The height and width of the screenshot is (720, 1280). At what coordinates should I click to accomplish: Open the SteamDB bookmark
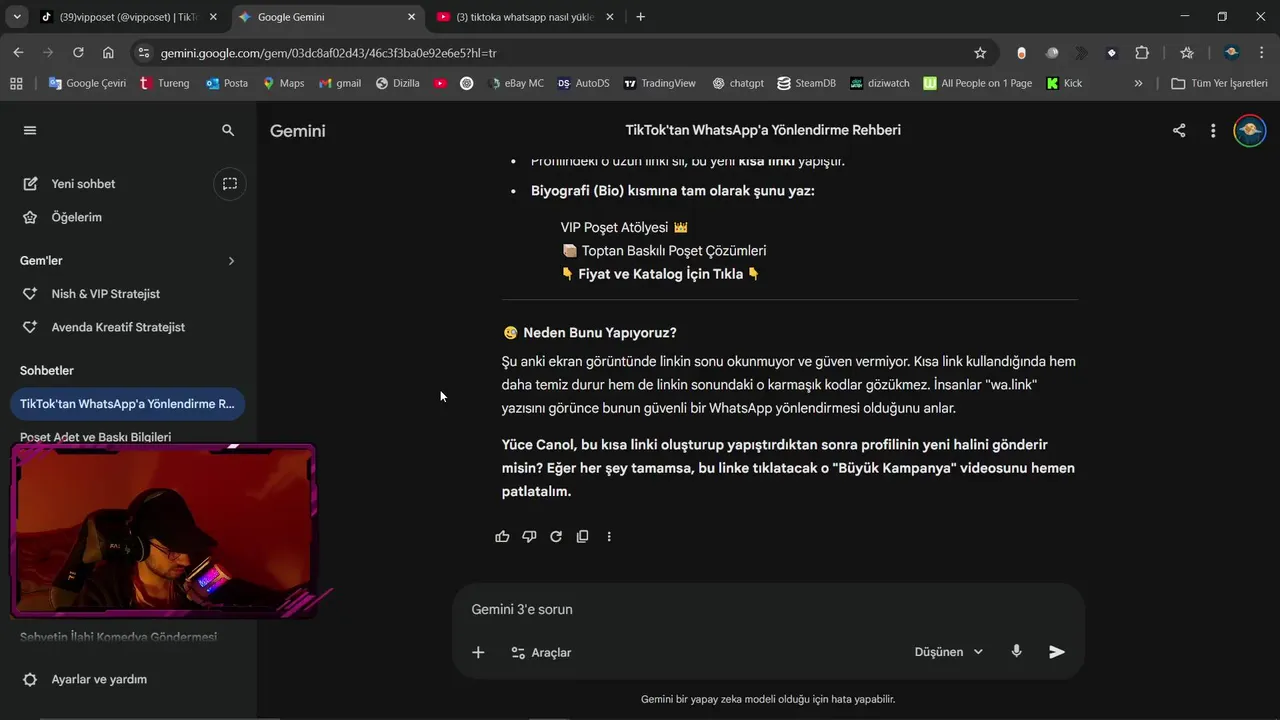[x=806, y=83]
